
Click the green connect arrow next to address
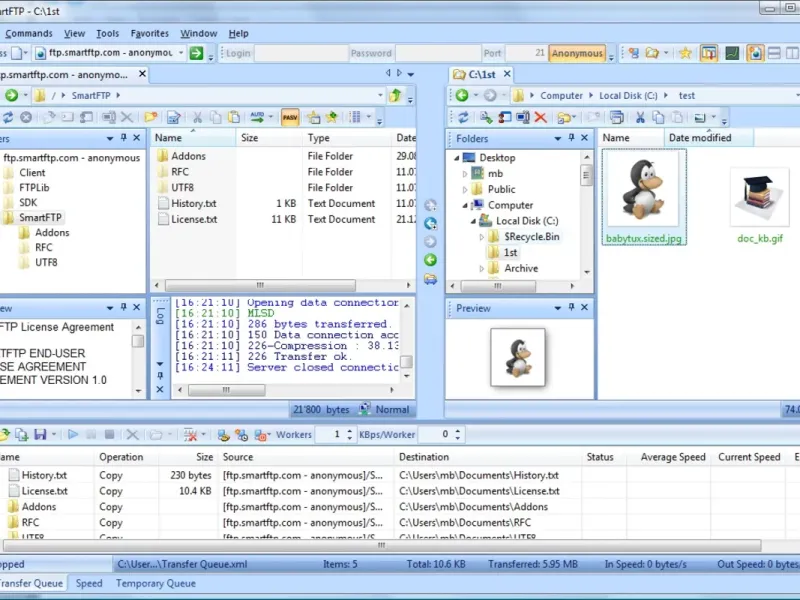pos(196,53)
